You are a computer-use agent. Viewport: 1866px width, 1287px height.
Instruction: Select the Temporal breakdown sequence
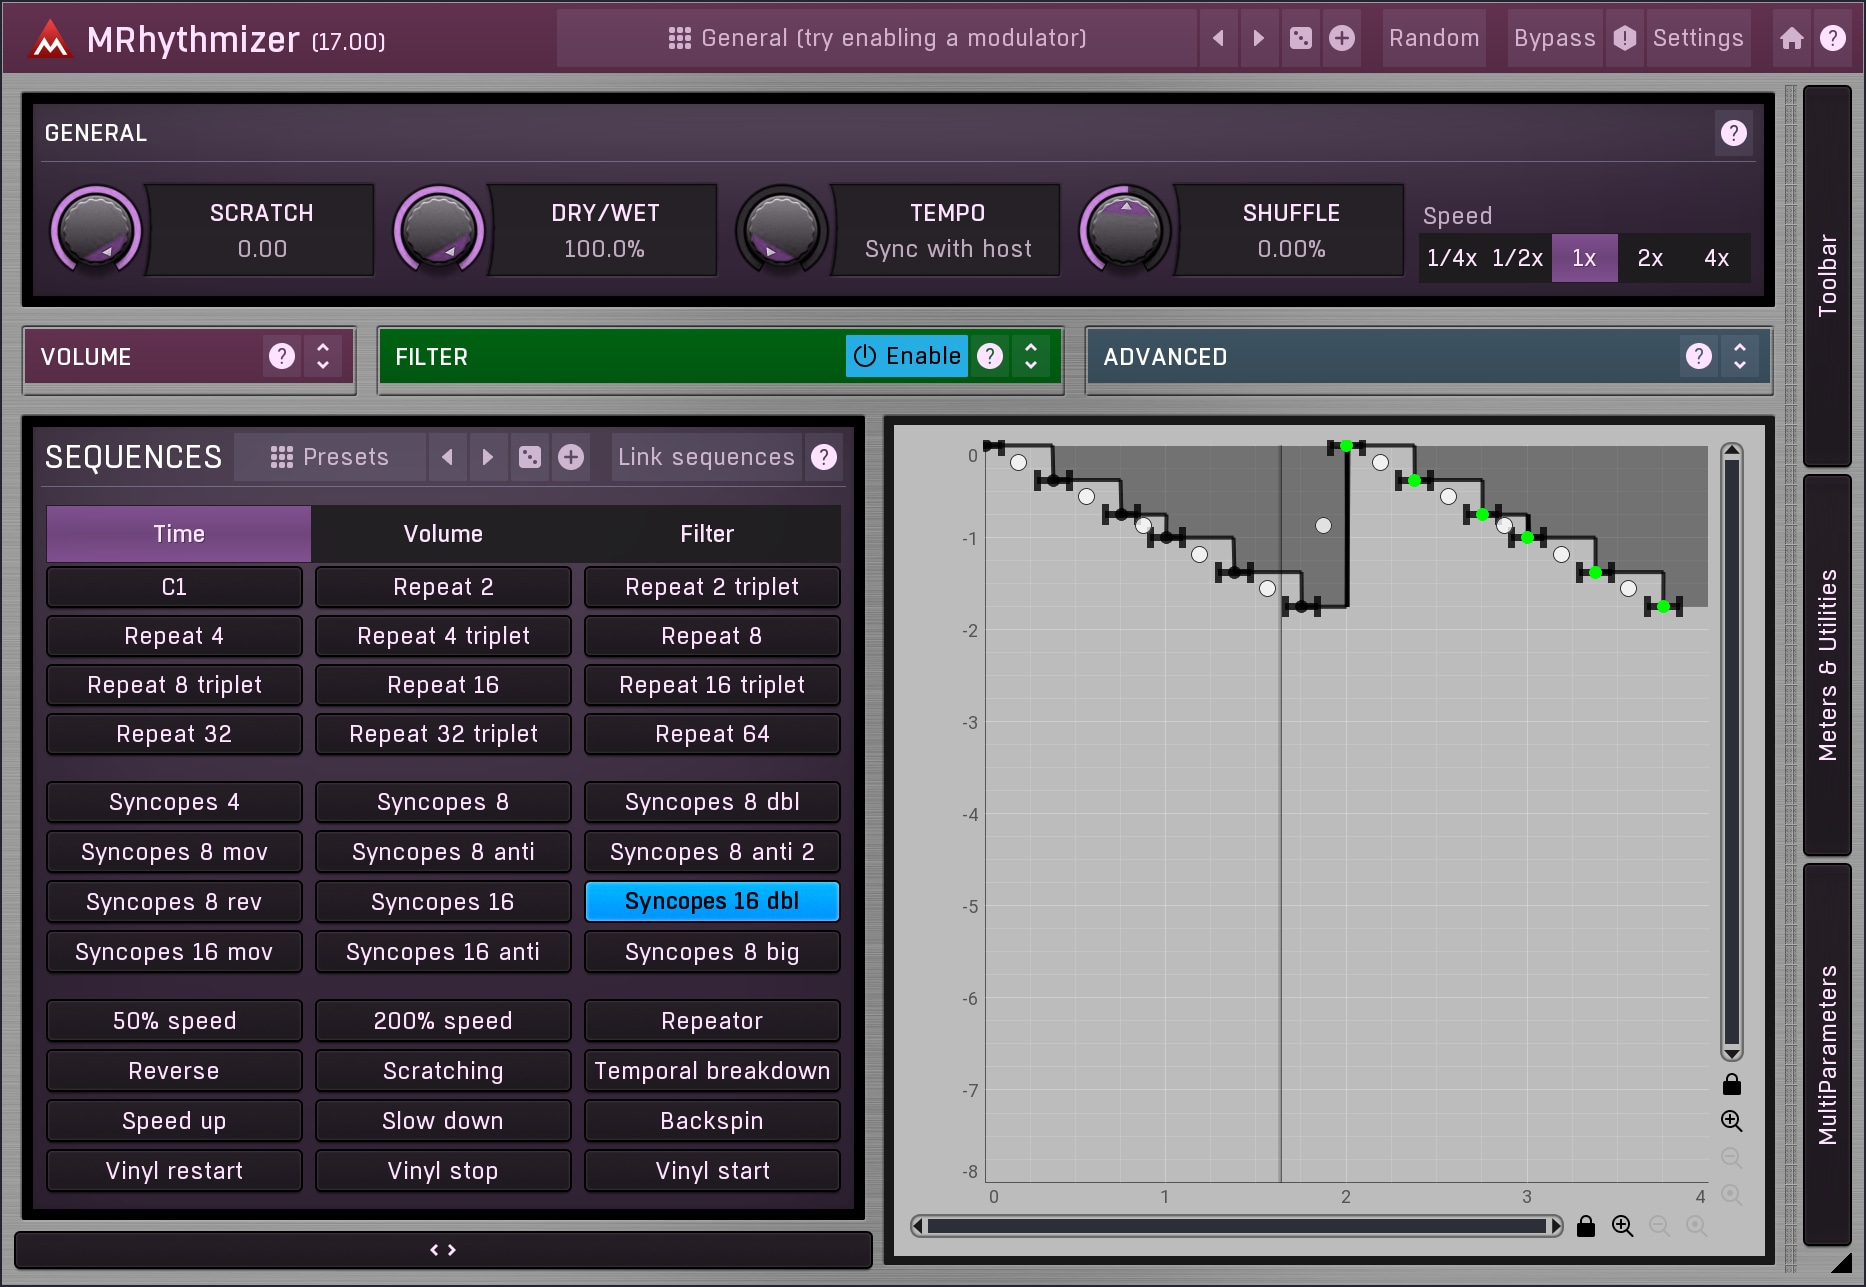tap(711, 1071)
